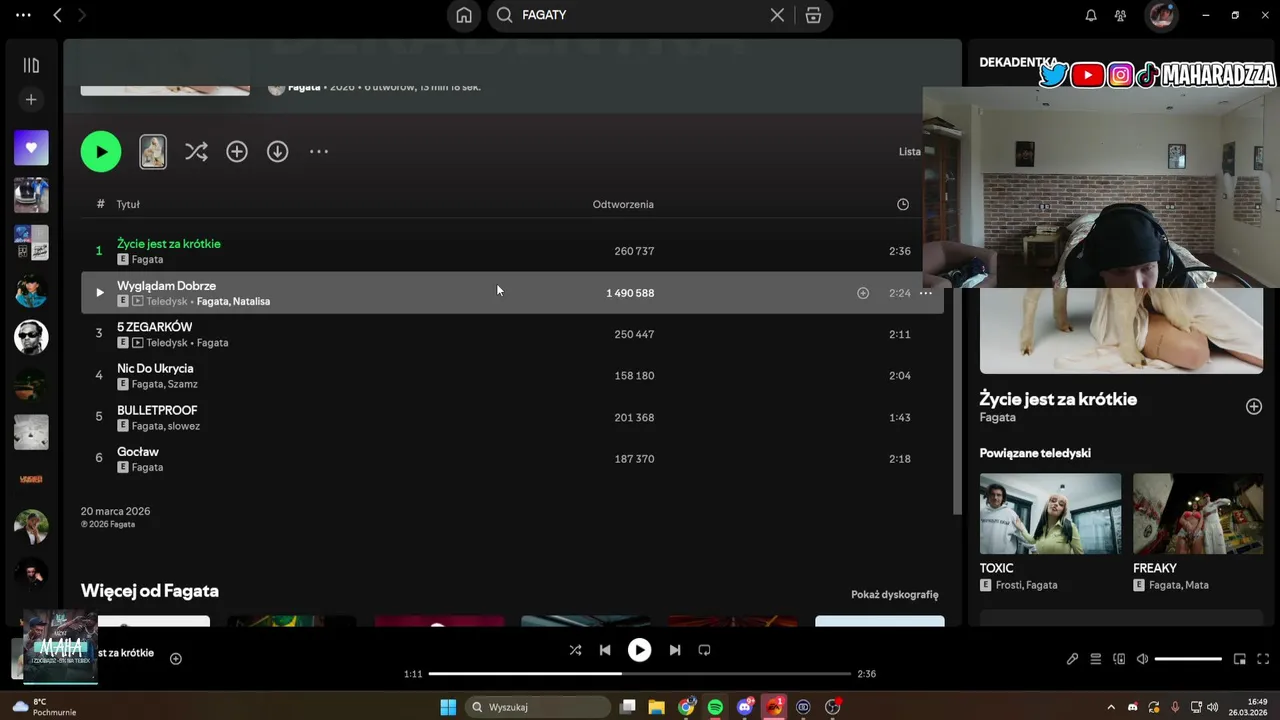1280x720 pixels.
Task: Add Życie jest za krótkie in side panel
Action: pyautogui.click(x=1253, y=406)
